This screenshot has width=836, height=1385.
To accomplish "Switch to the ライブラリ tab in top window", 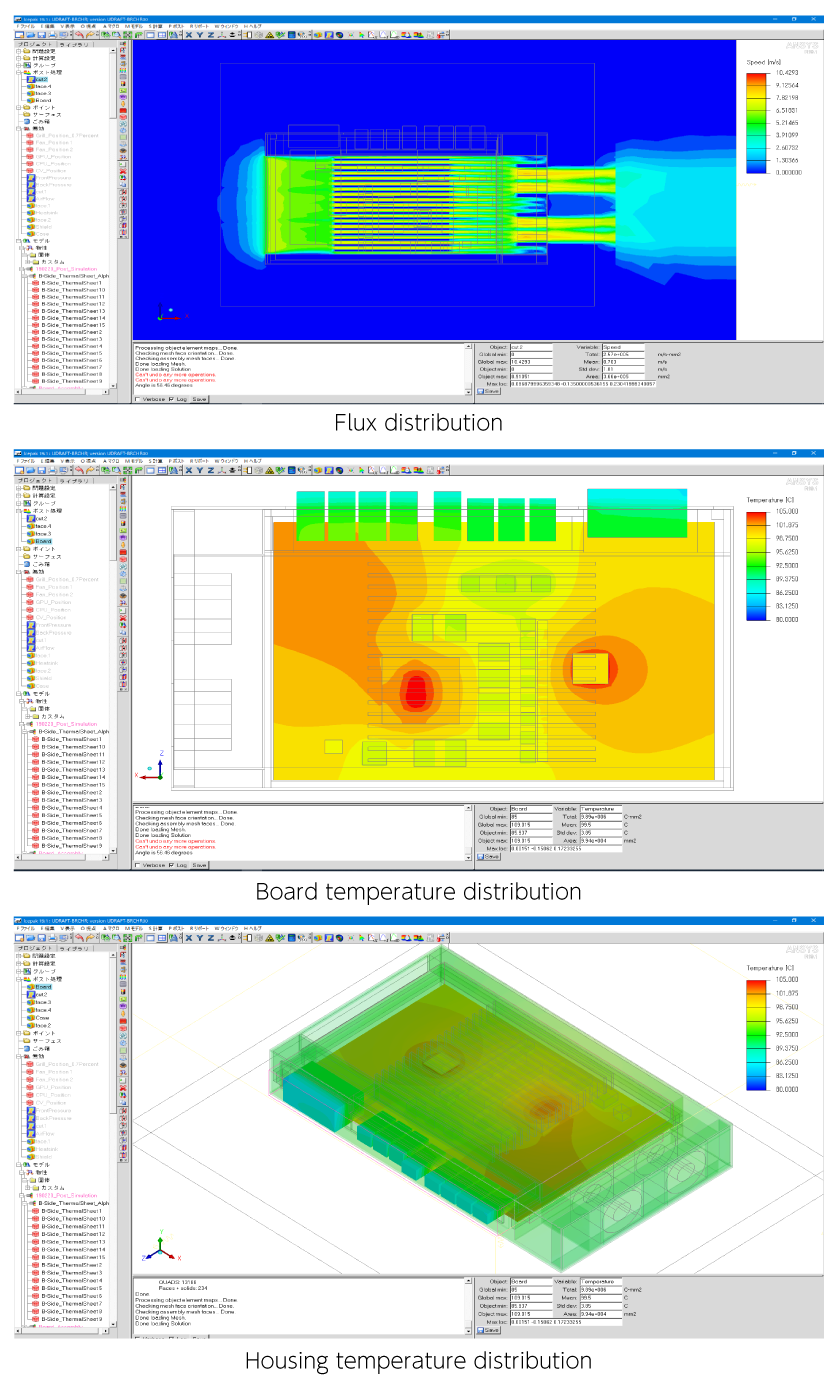I will 75,45.
